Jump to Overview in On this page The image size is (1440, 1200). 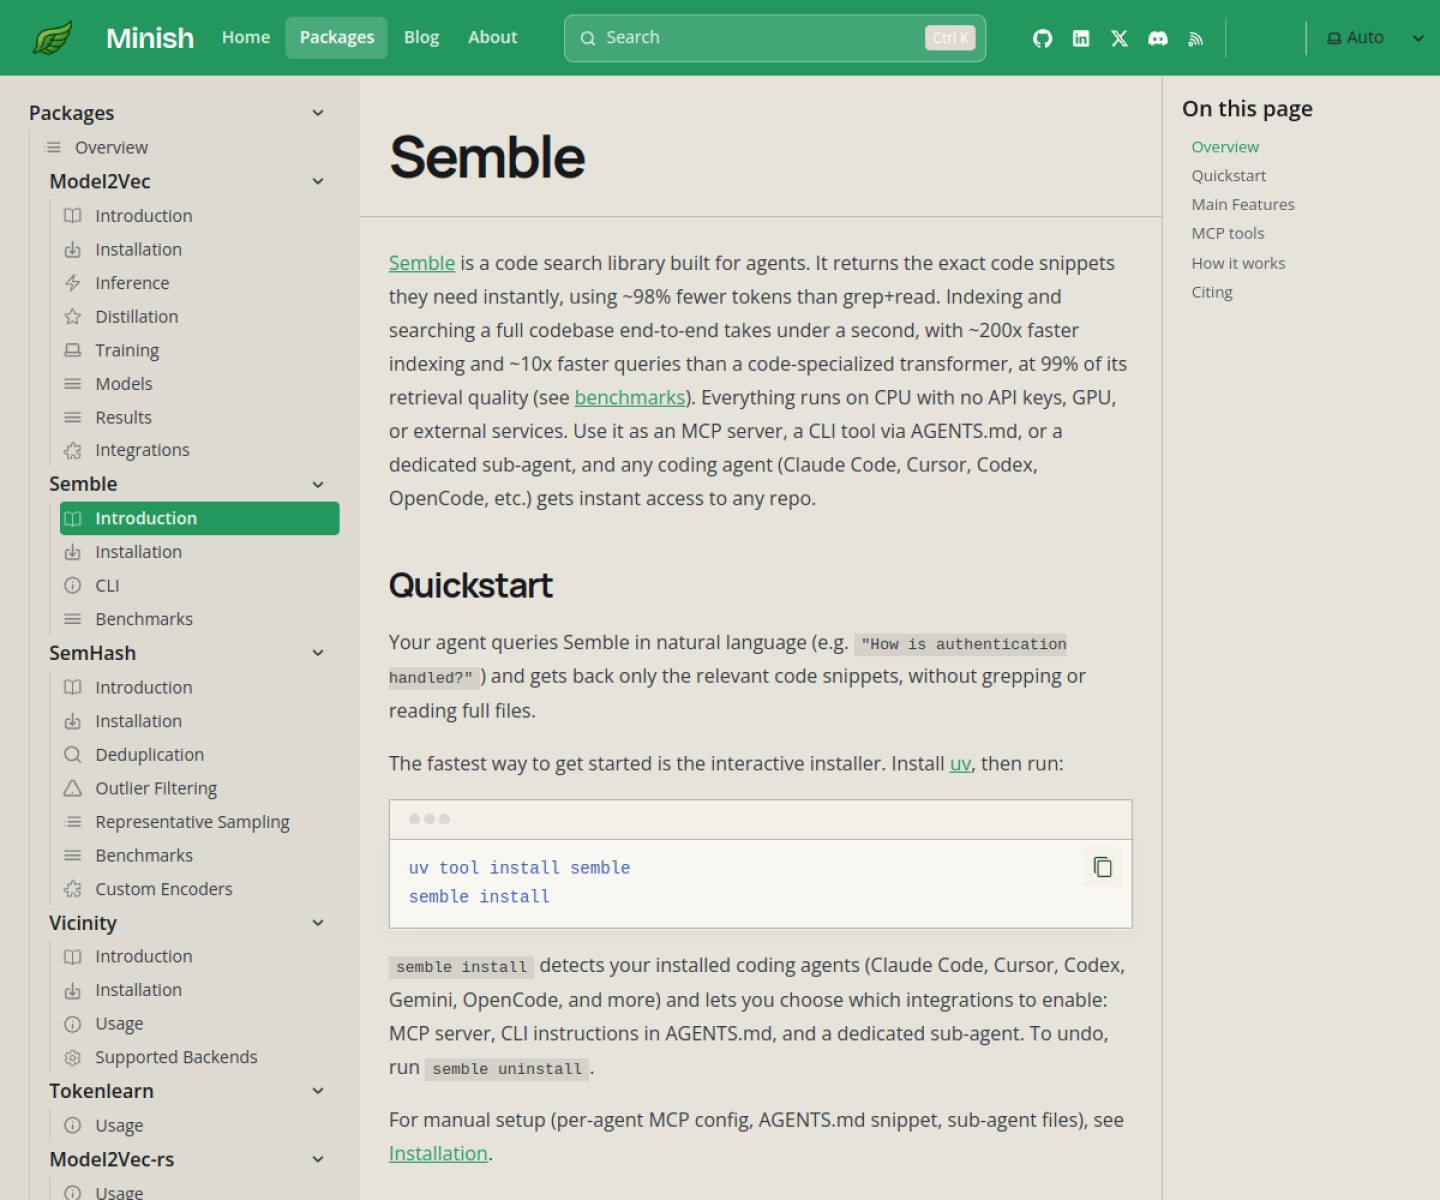click(x=1225, y=147)
